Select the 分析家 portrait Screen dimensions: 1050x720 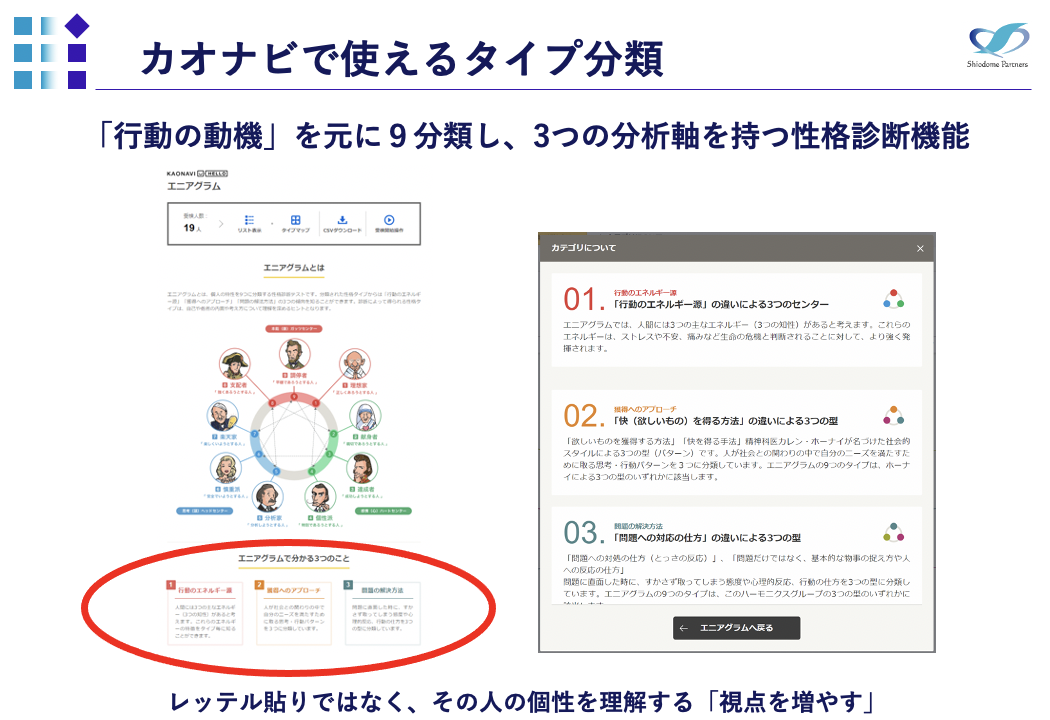[x=267, y=497]
